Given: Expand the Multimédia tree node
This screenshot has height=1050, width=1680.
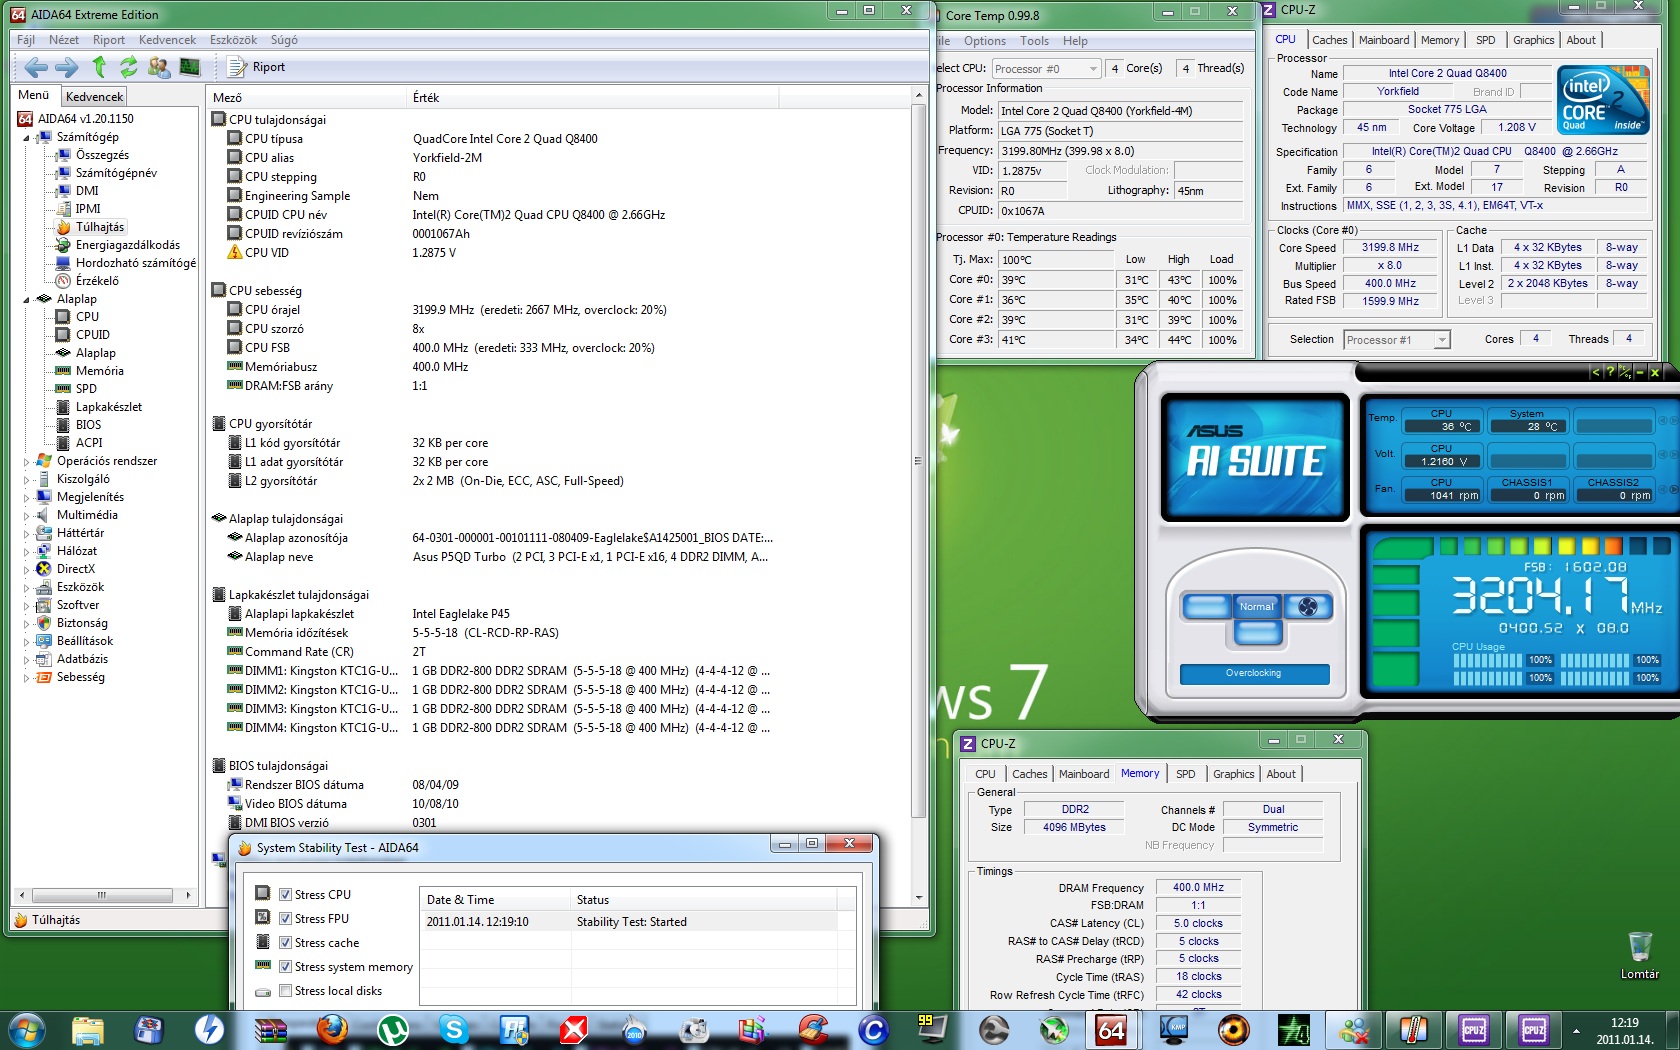Looking at the screenshot, I should tap(27, 515).
